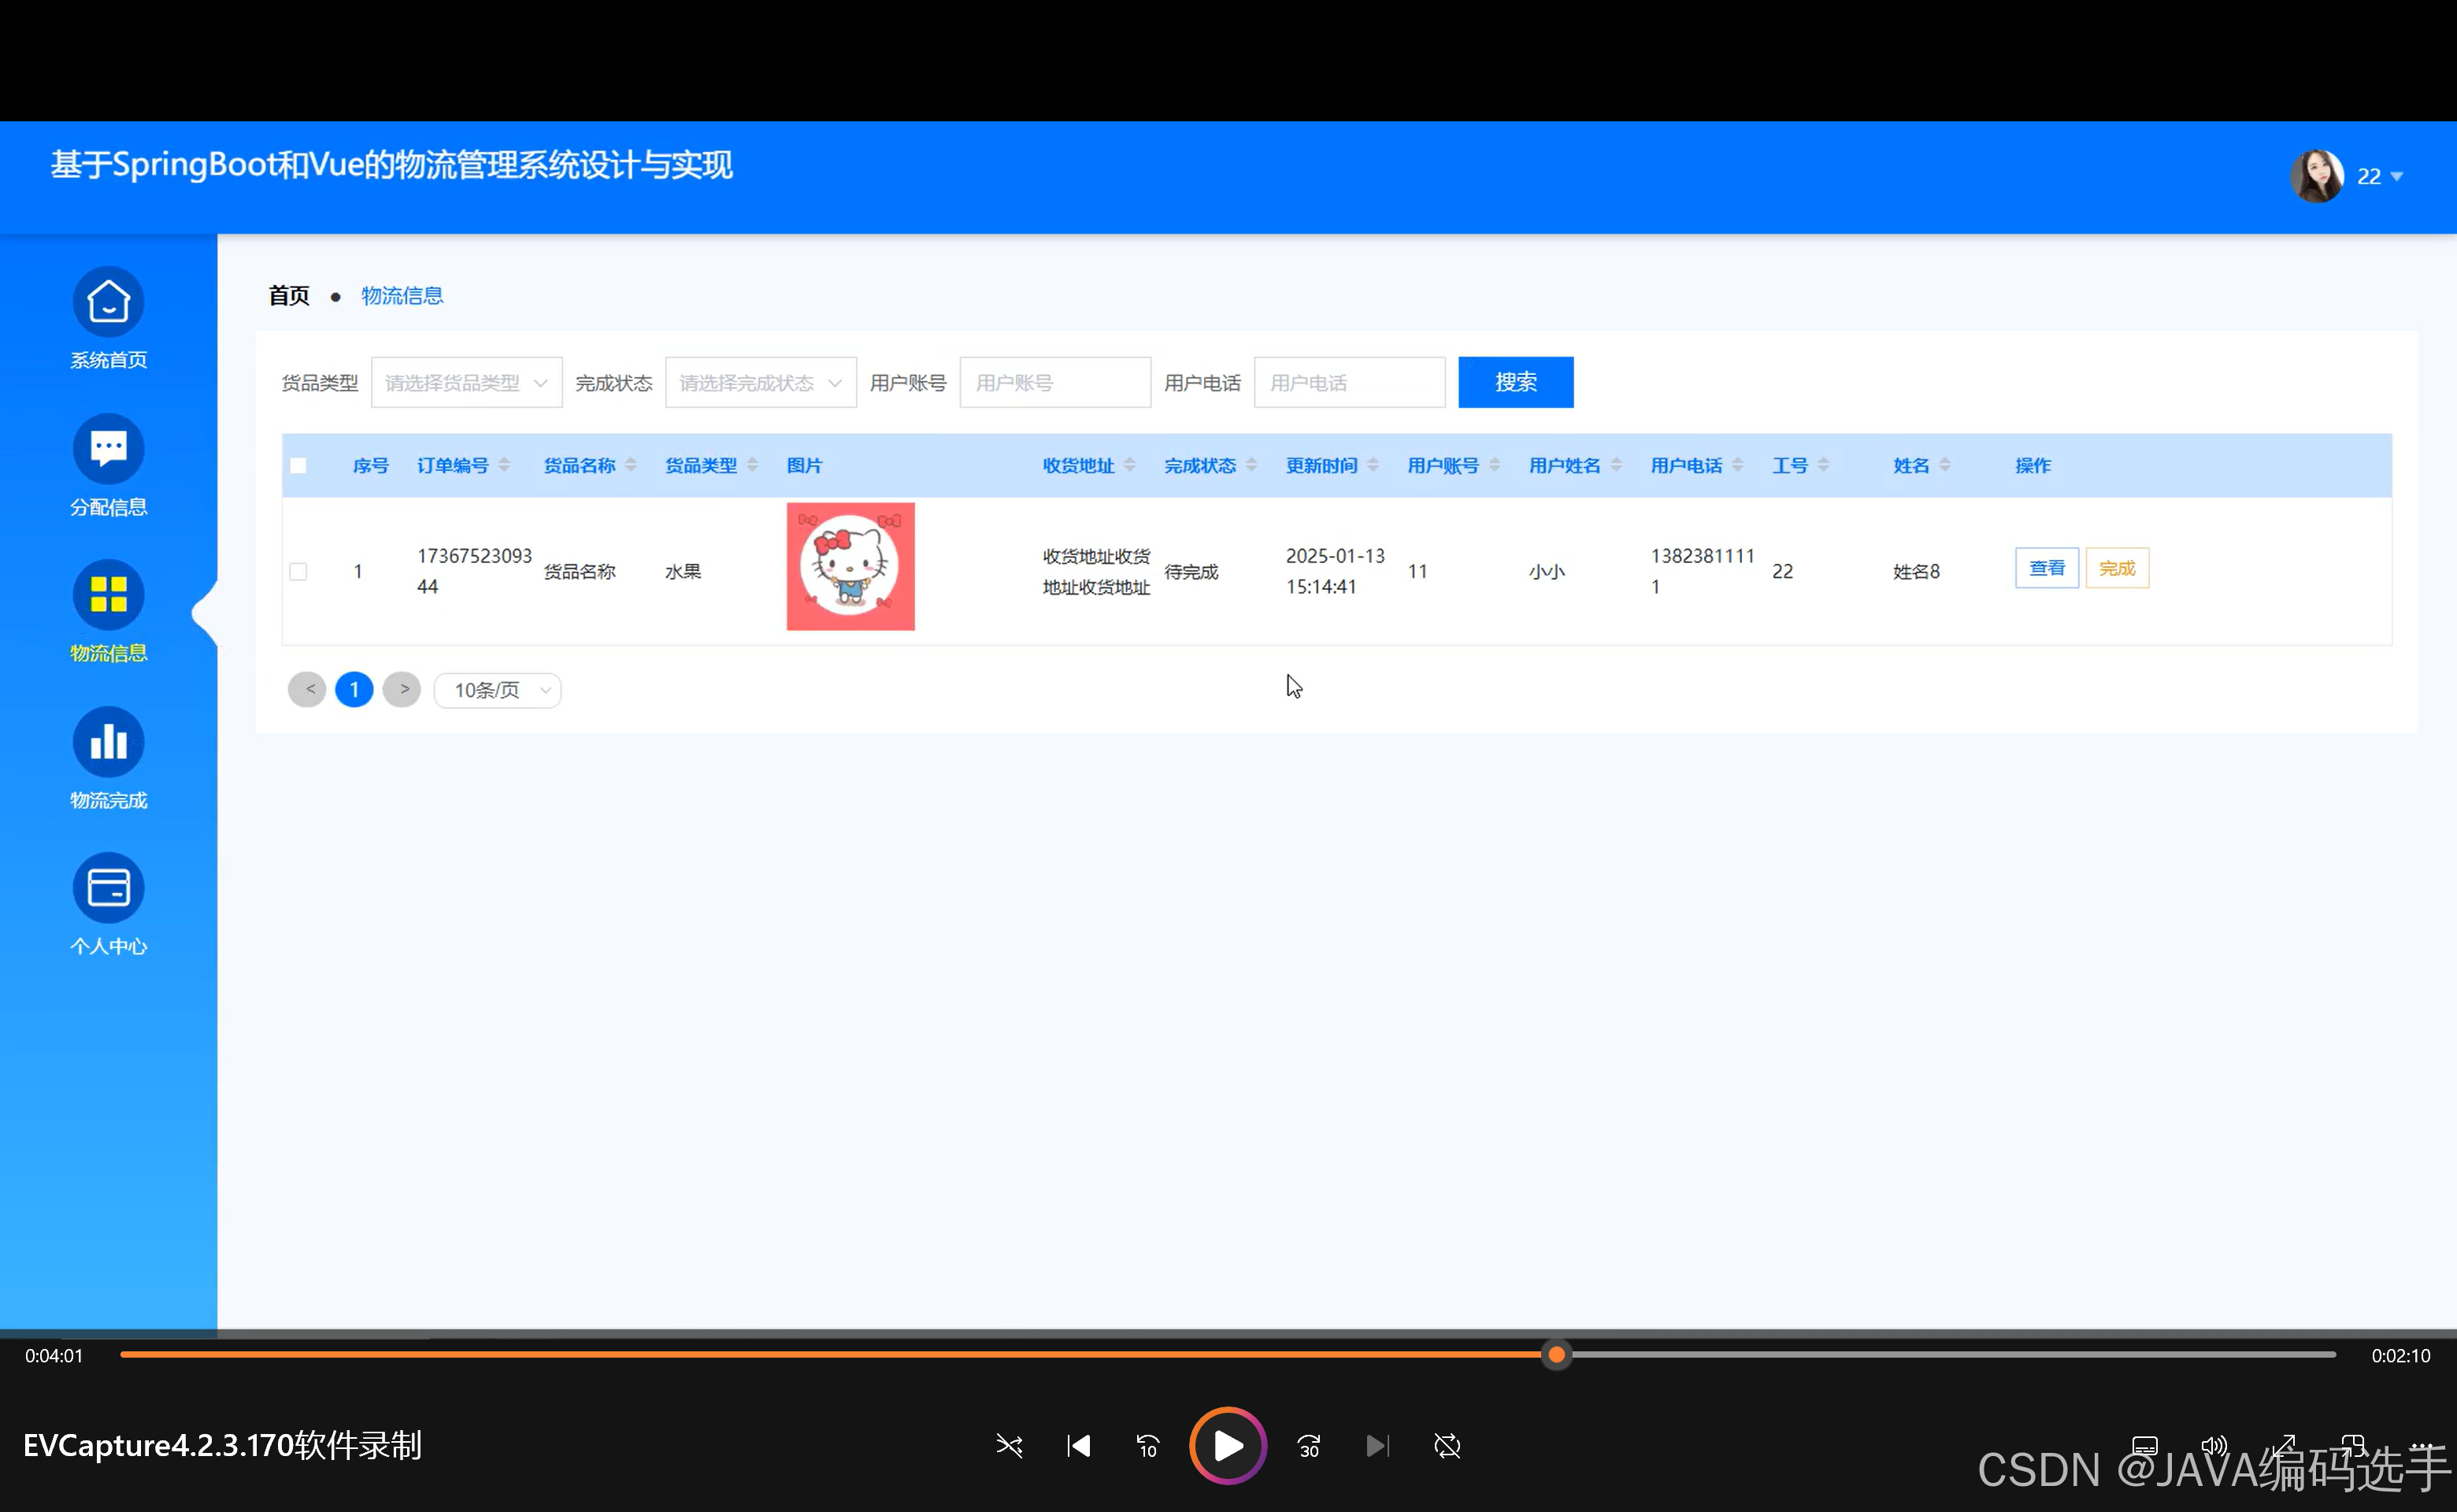2457x1512 pixels.
Task: Navigate to 分配信息 menu label
Action: point(108,507)
